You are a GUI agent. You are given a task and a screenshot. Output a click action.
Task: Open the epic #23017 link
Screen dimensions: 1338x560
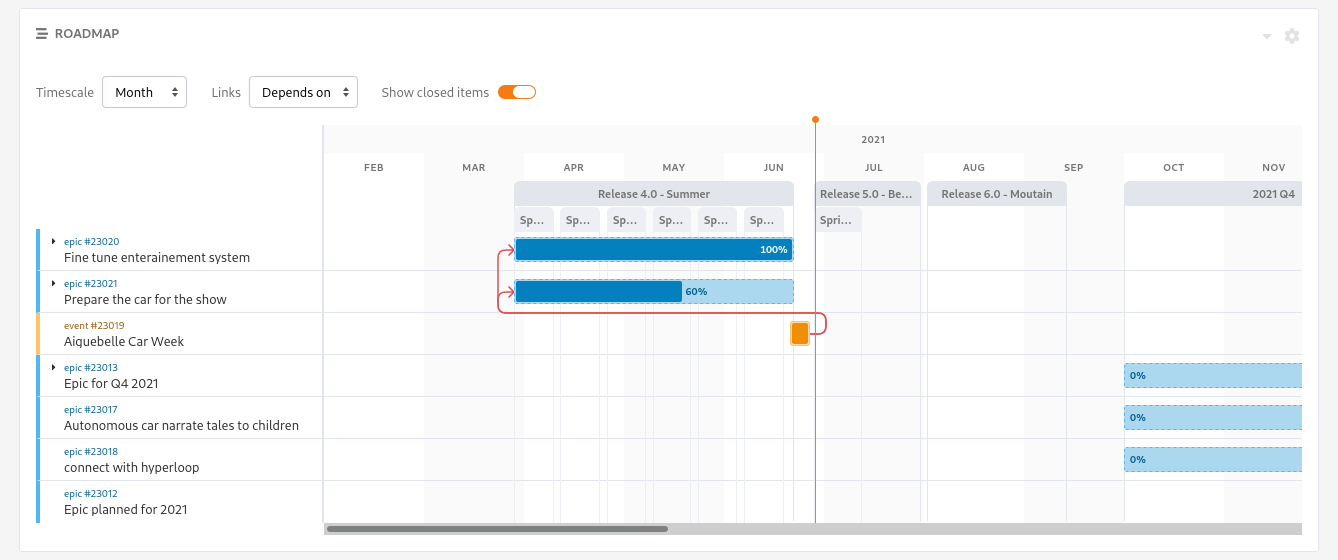[90, 410]
